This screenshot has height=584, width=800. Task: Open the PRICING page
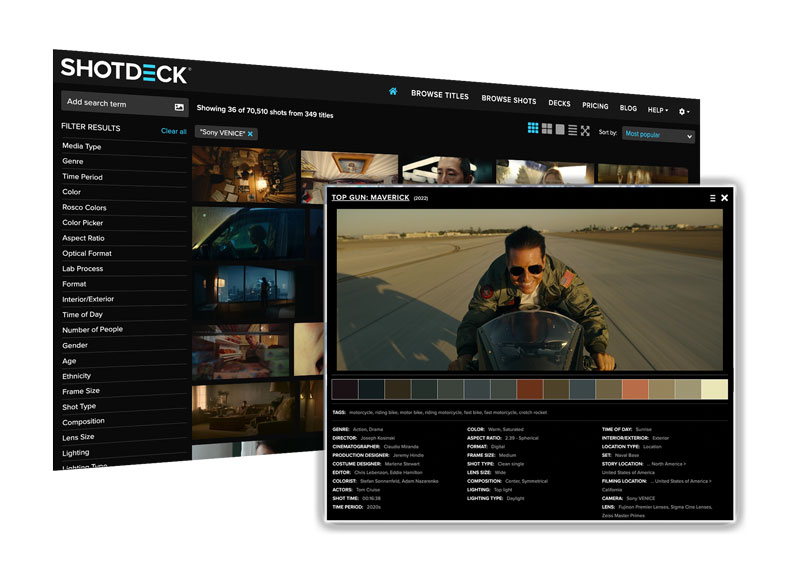pyautogui.click(x=594, y=104)
